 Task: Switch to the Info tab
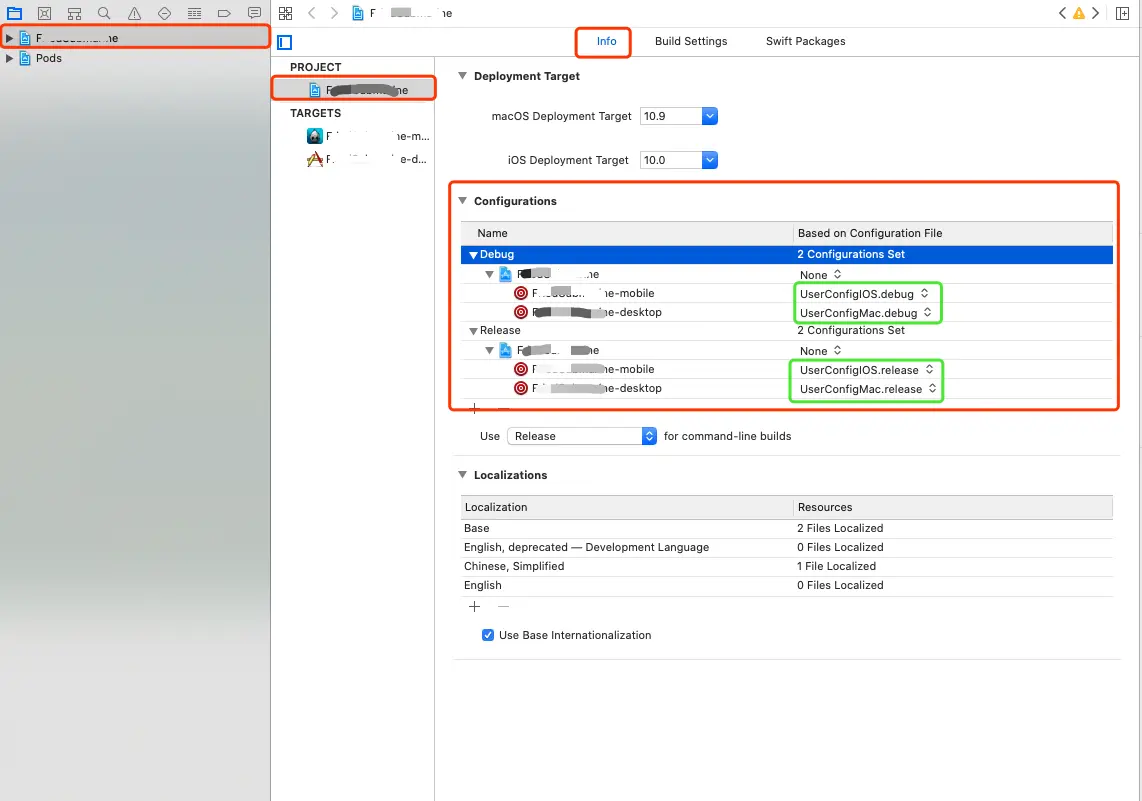click(606, 42)
